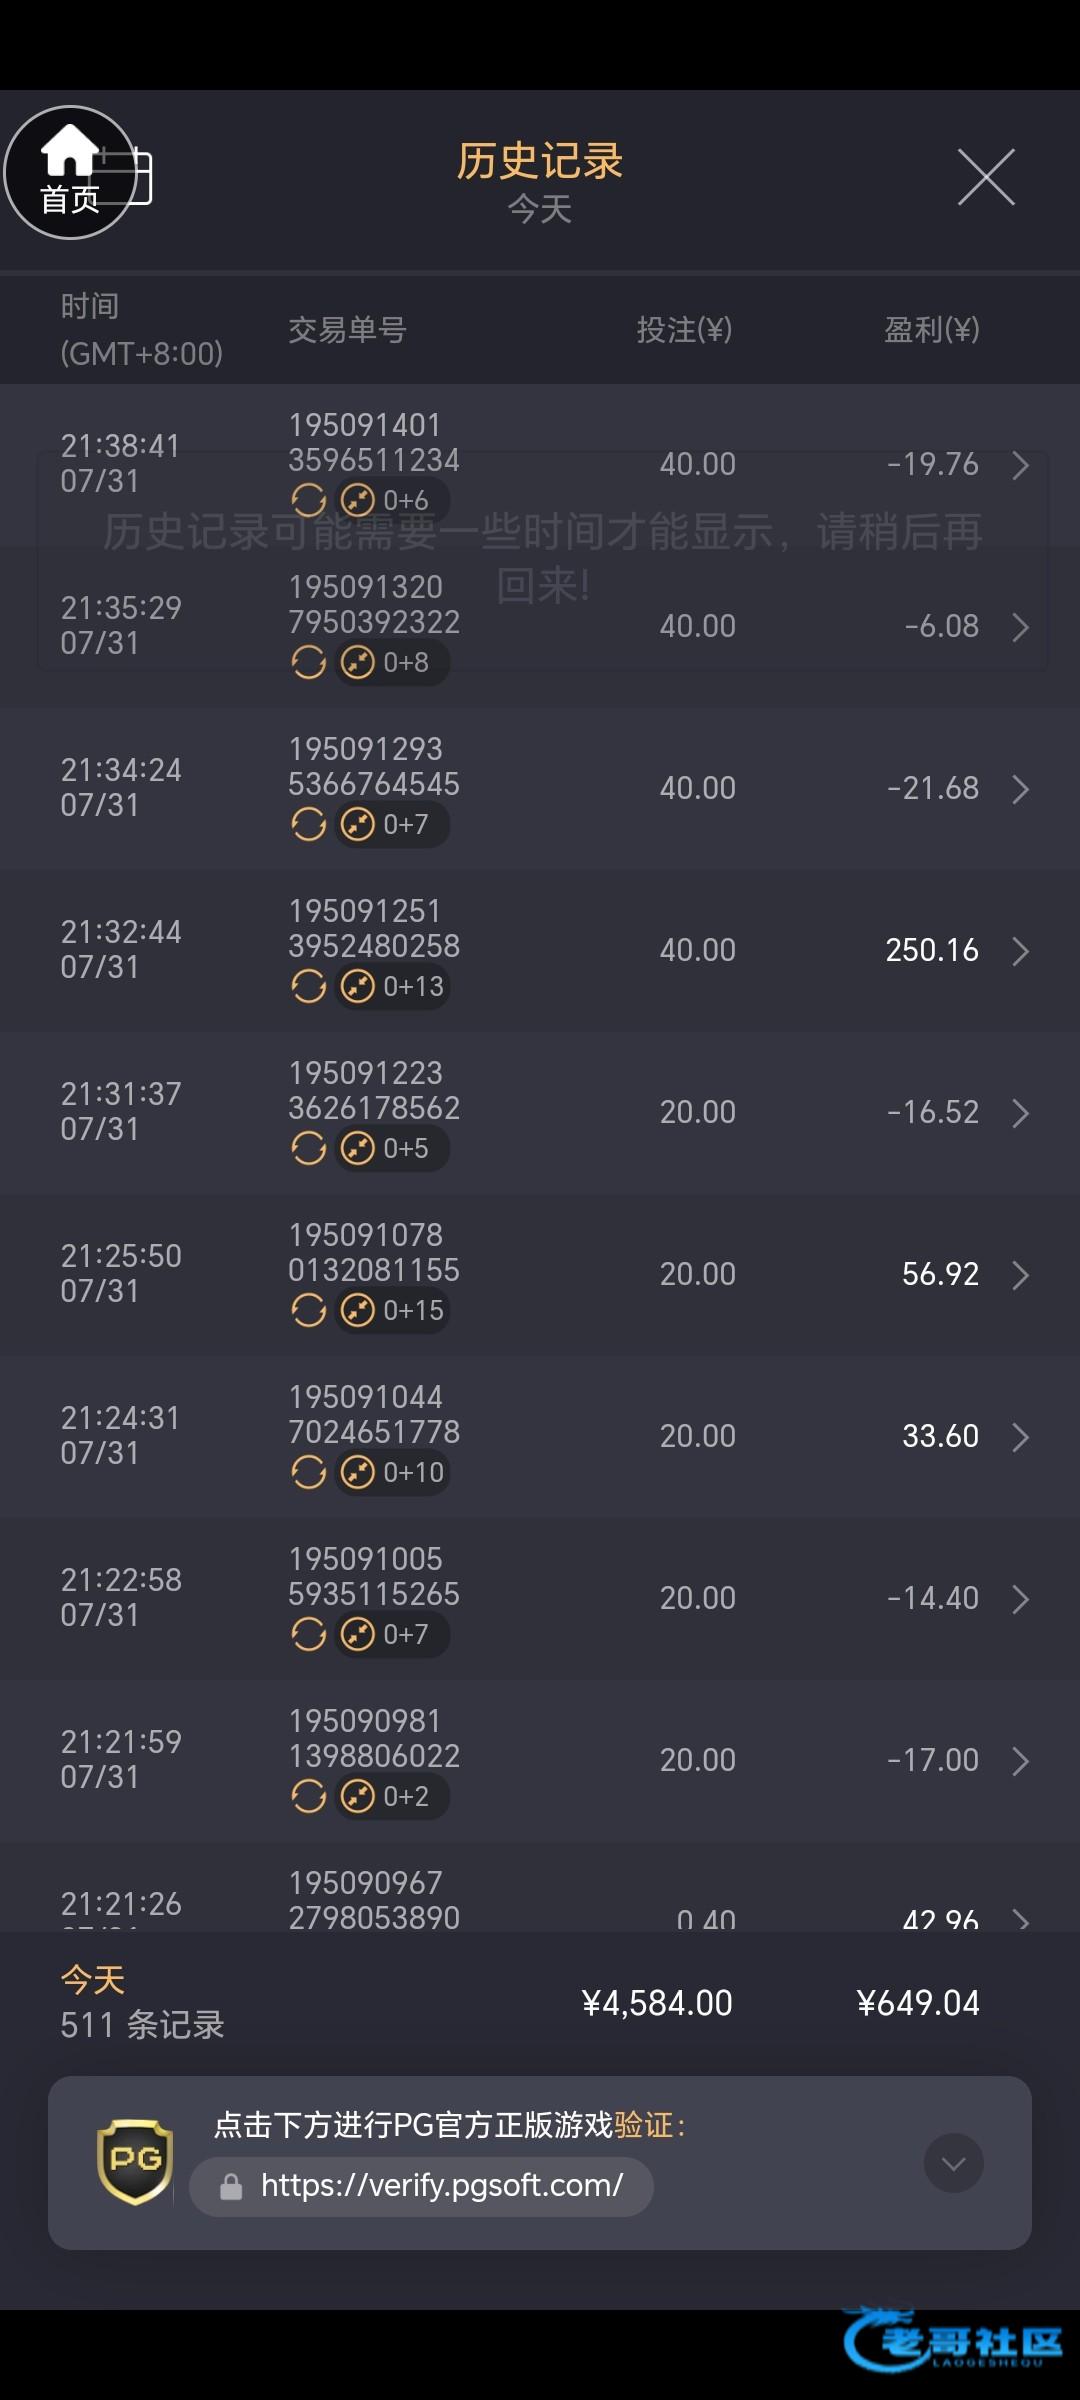The height and width of the screenshot is (2400, 1080).
Task: Click the free-spin icon in 21:38:41 record
Action: [309, 500]
